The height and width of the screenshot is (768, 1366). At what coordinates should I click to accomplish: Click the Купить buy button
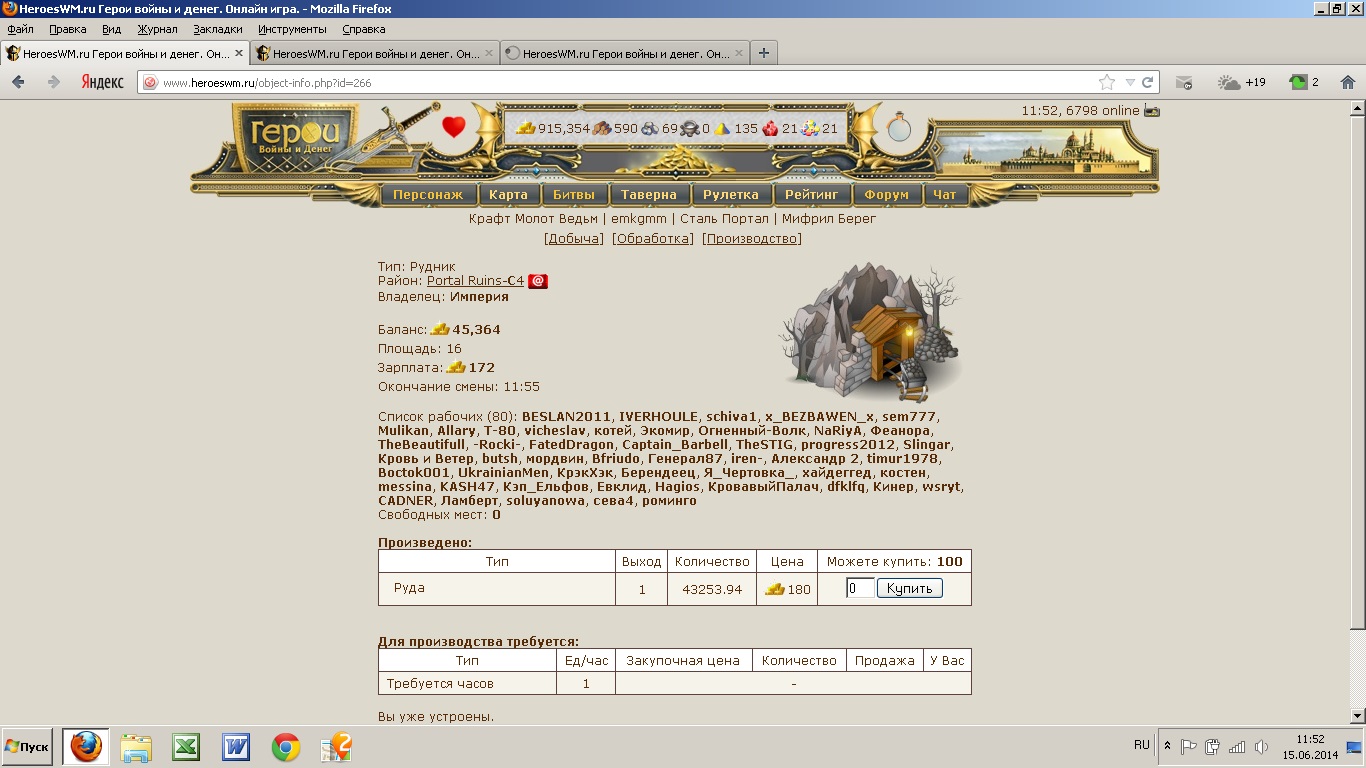click(x=909, y=589)
